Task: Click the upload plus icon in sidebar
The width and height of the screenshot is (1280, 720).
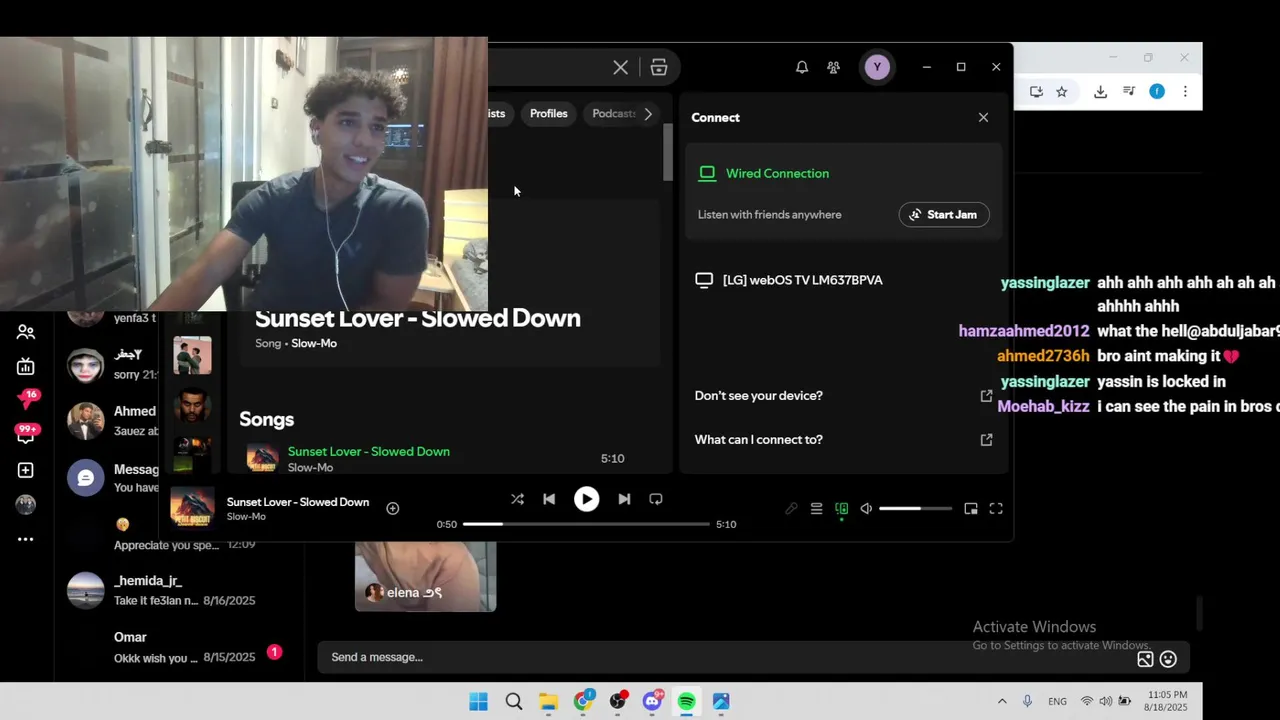Action: tap(26, 470)
